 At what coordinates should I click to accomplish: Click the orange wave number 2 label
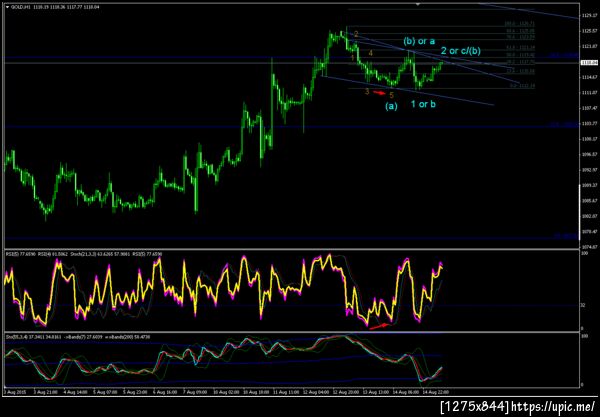[356, 34]
